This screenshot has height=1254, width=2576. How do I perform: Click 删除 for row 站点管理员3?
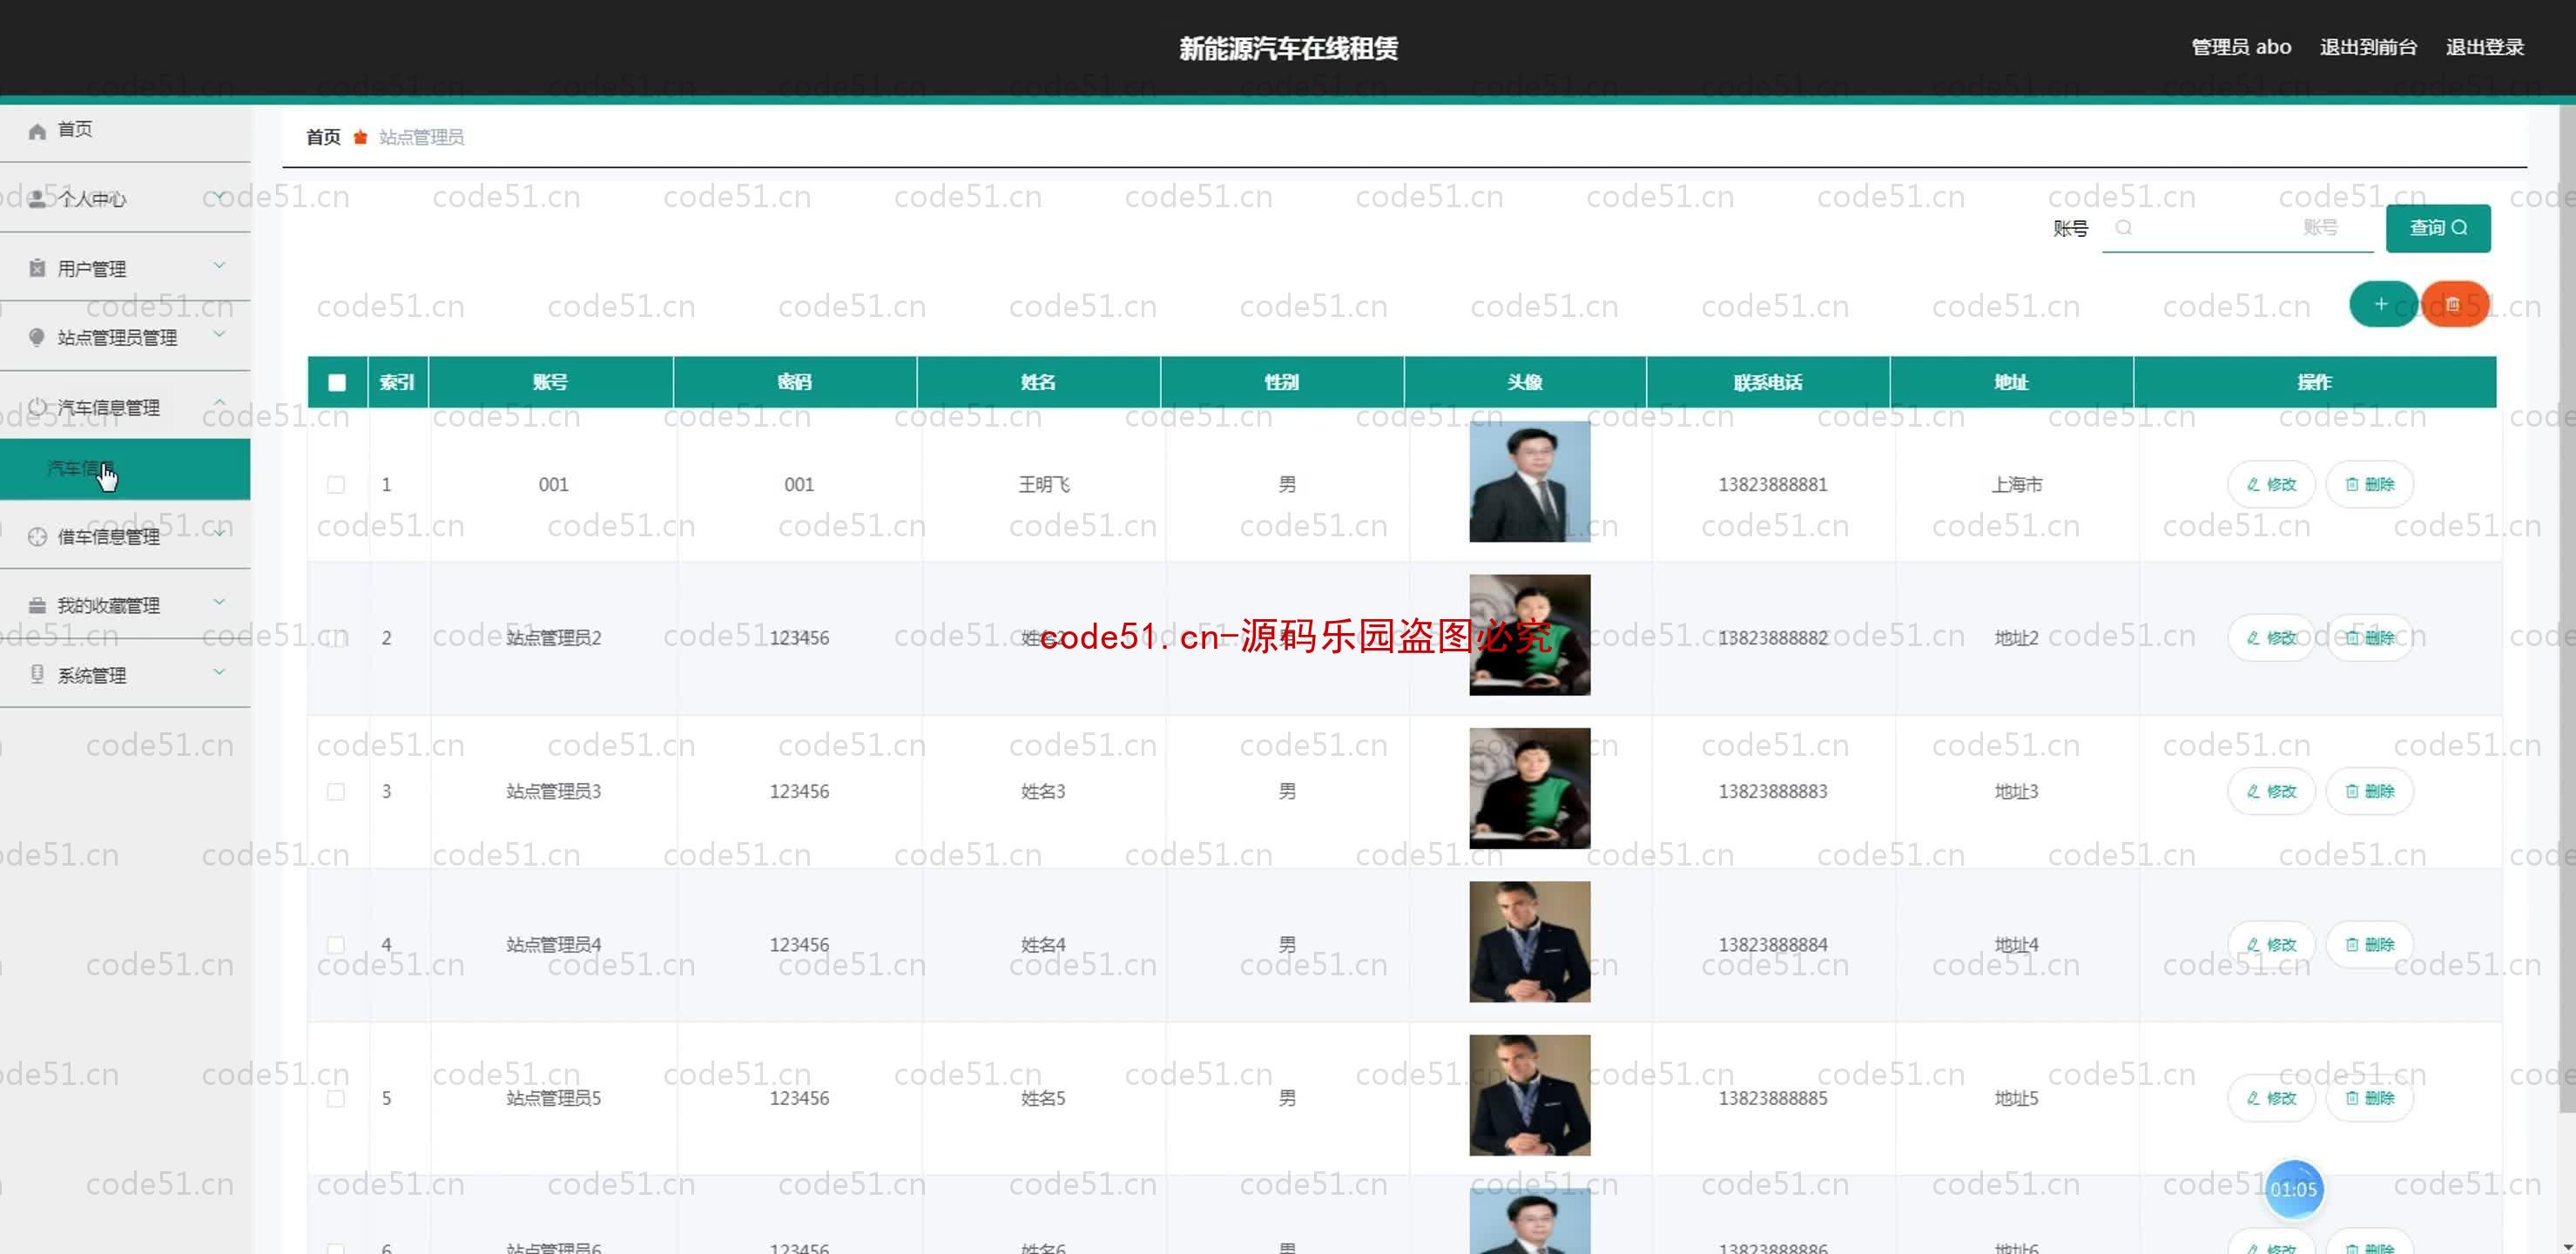(2369, 792)
